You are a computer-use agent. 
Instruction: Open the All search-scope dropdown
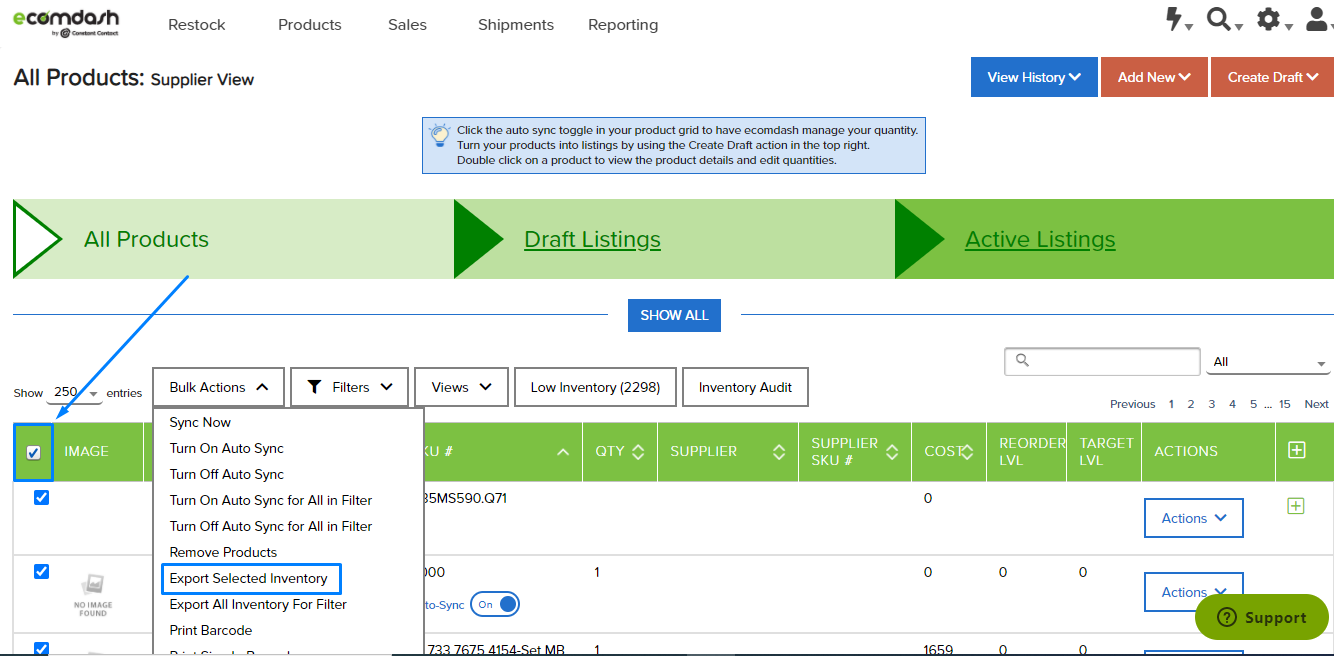coord(1269,362)
